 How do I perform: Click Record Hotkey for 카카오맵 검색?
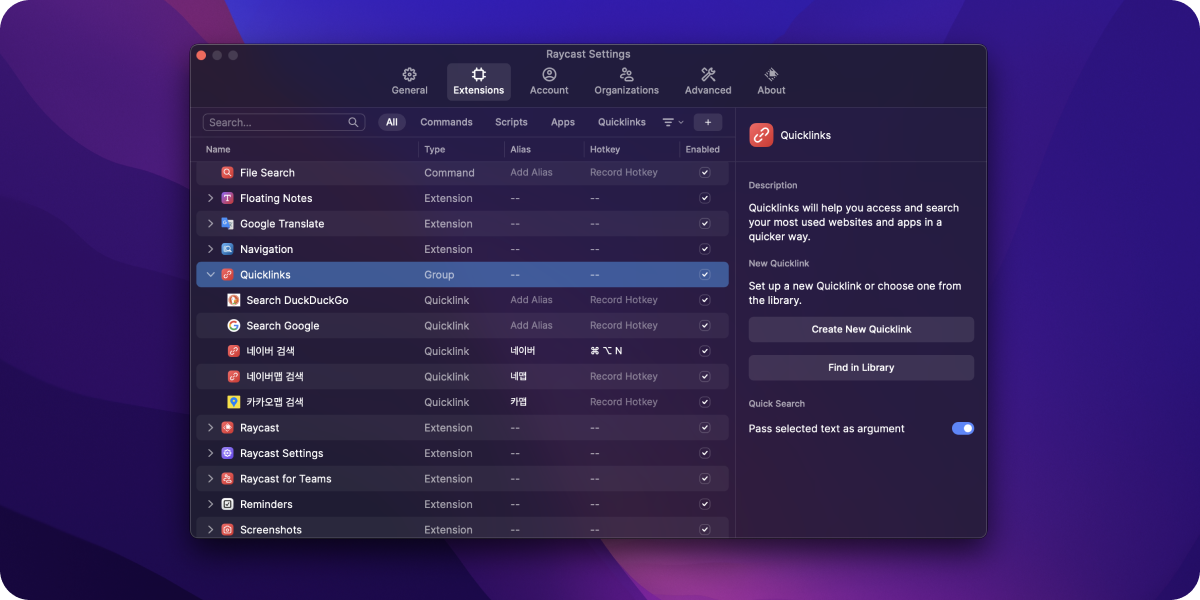(624, 402)
